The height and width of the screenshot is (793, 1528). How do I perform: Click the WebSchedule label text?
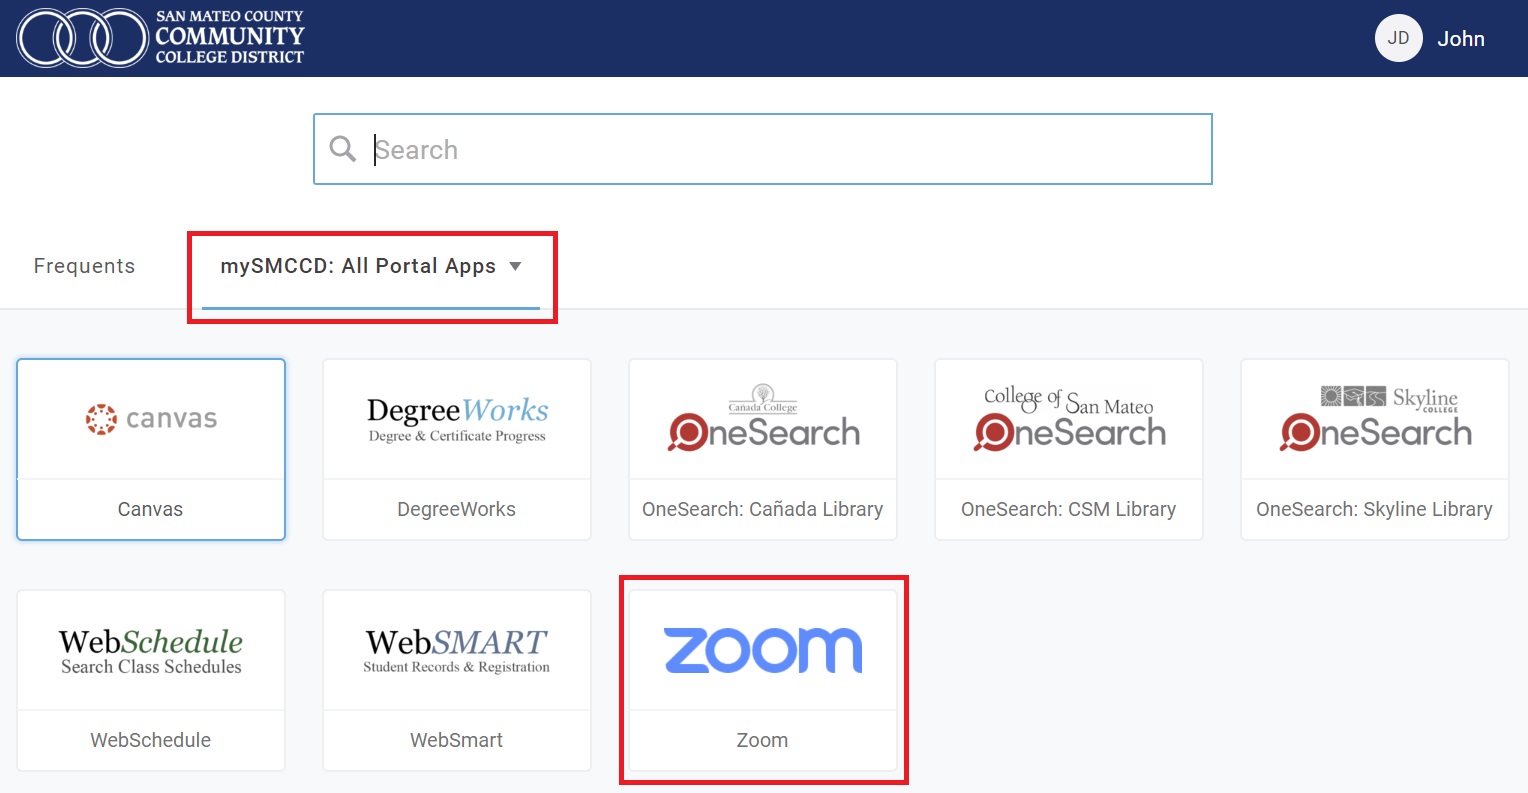tap(150, 740)
